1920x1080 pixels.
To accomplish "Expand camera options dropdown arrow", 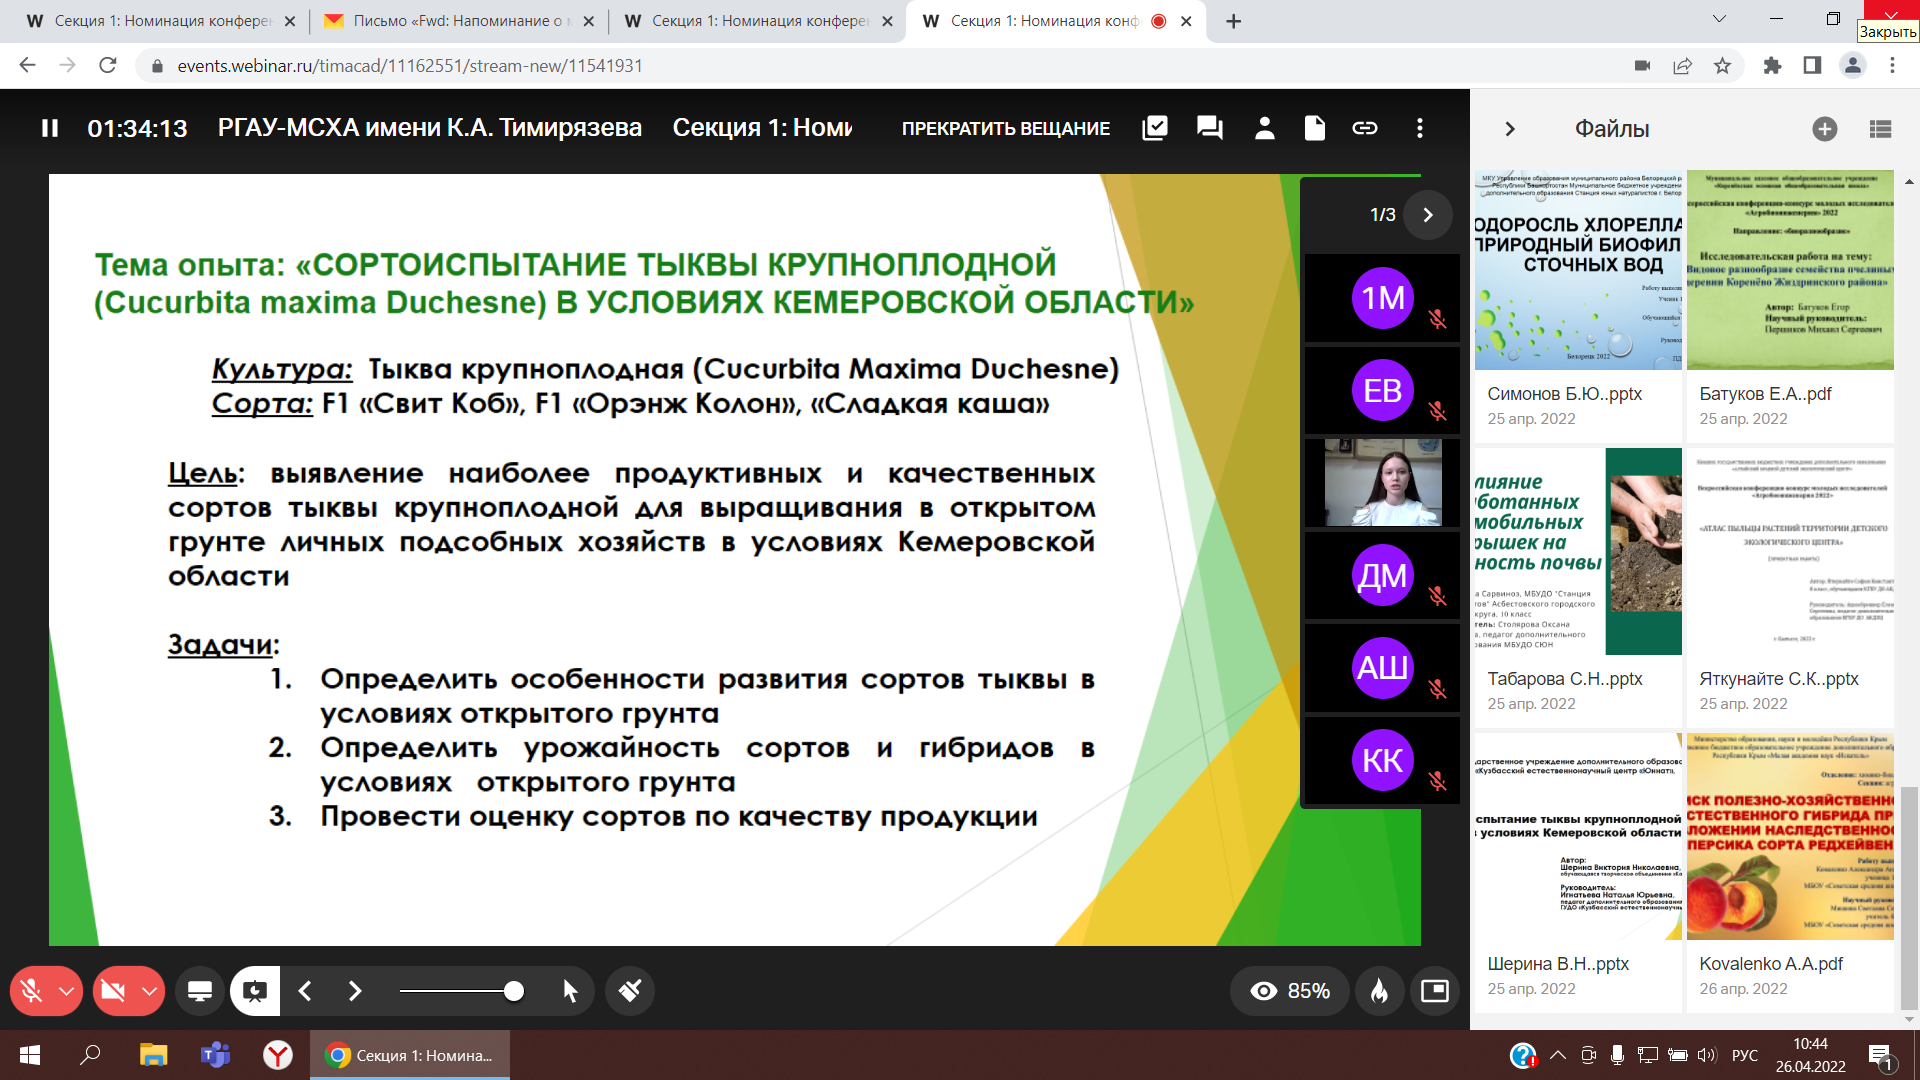I will pyautogui.click(x=150, y=991).
